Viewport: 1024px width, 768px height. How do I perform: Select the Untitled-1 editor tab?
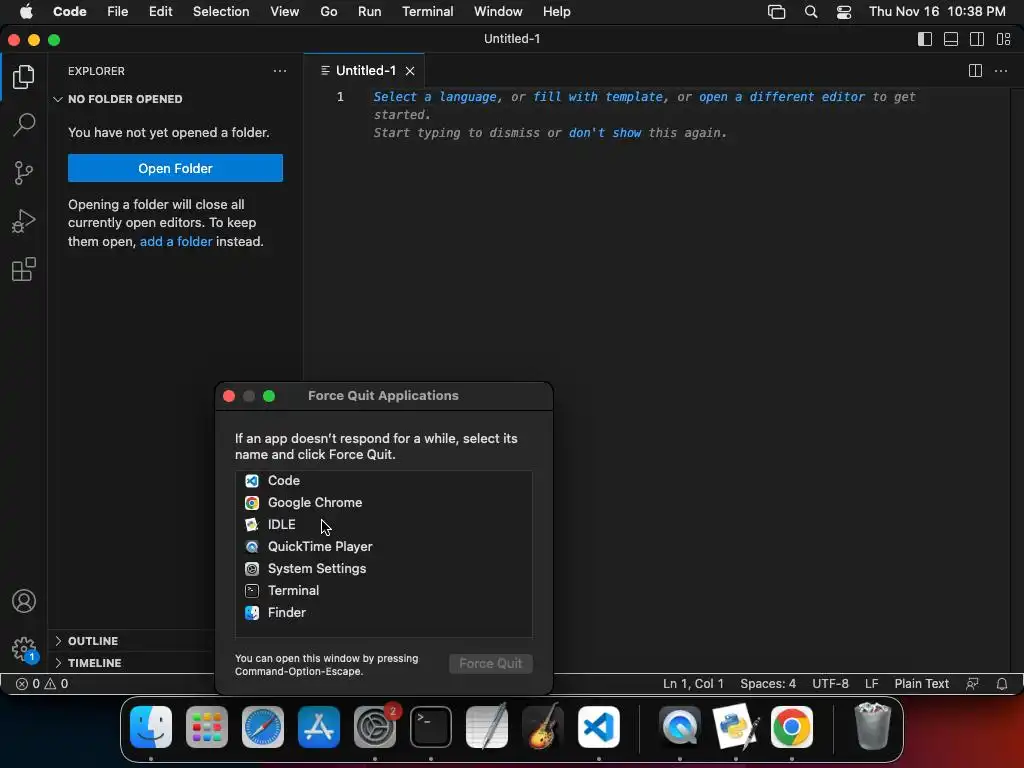coord(364,71)
